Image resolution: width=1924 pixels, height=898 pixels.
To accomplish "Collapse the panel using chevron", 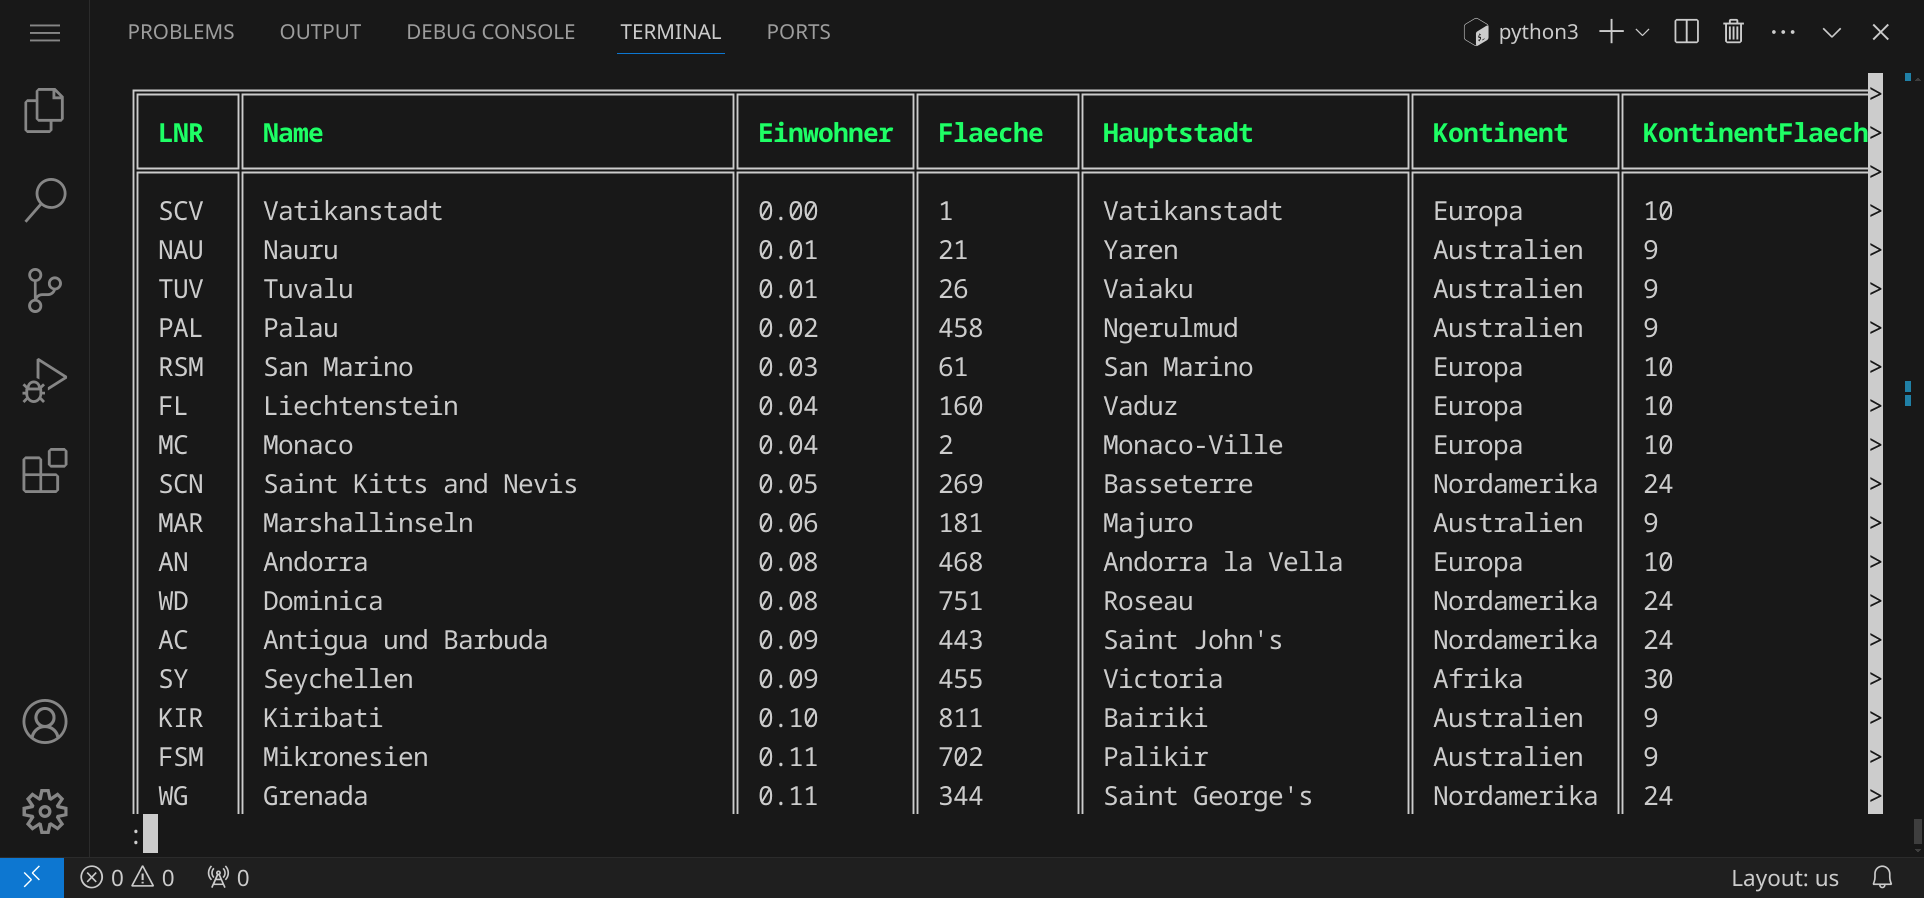I will (x=1831, y=32).
